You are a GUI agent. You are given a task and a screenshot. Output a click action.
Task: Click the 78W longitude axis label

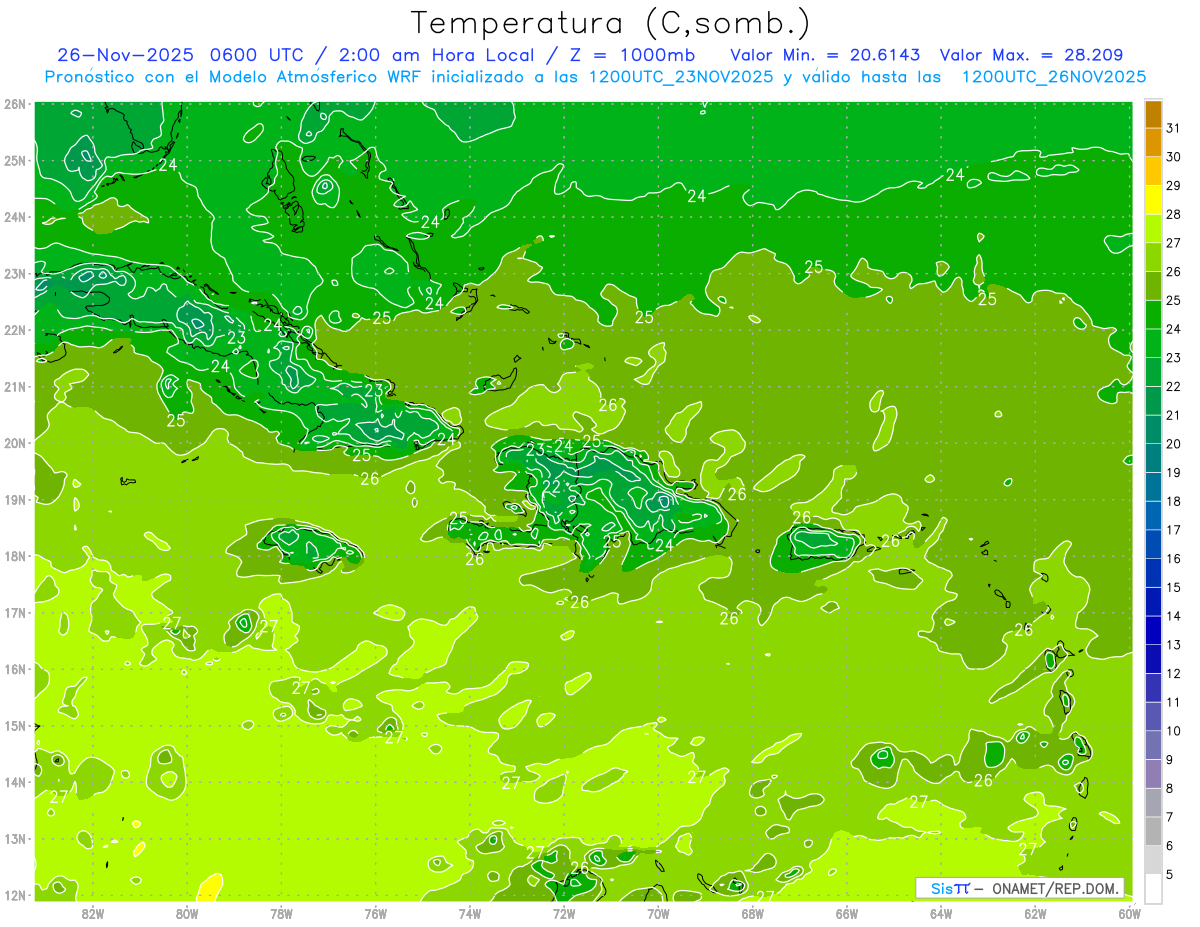(x=281, y=913)
